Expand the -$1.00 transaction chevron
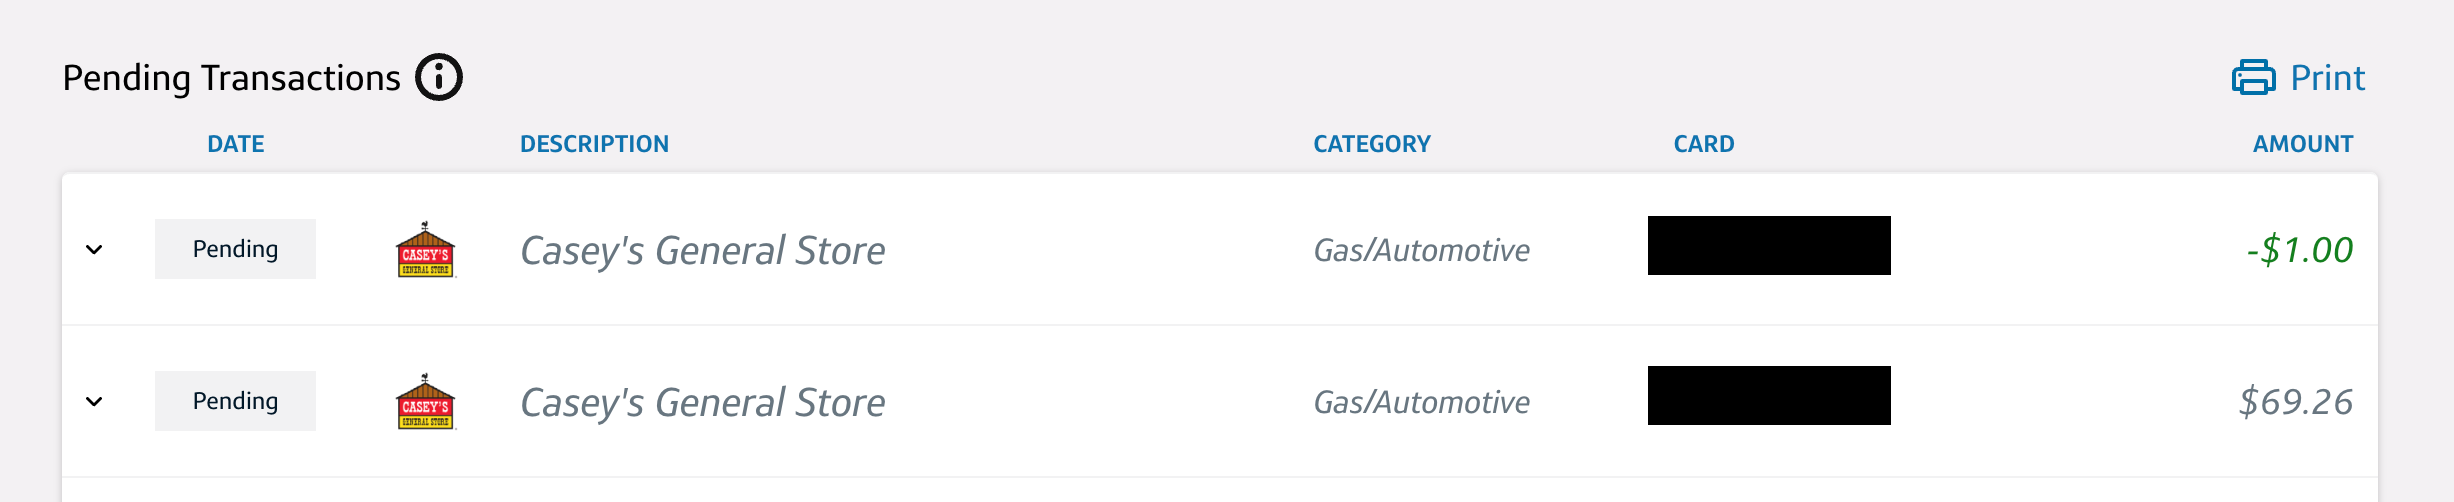2454x502 pixels. click(x=94, y=249)
